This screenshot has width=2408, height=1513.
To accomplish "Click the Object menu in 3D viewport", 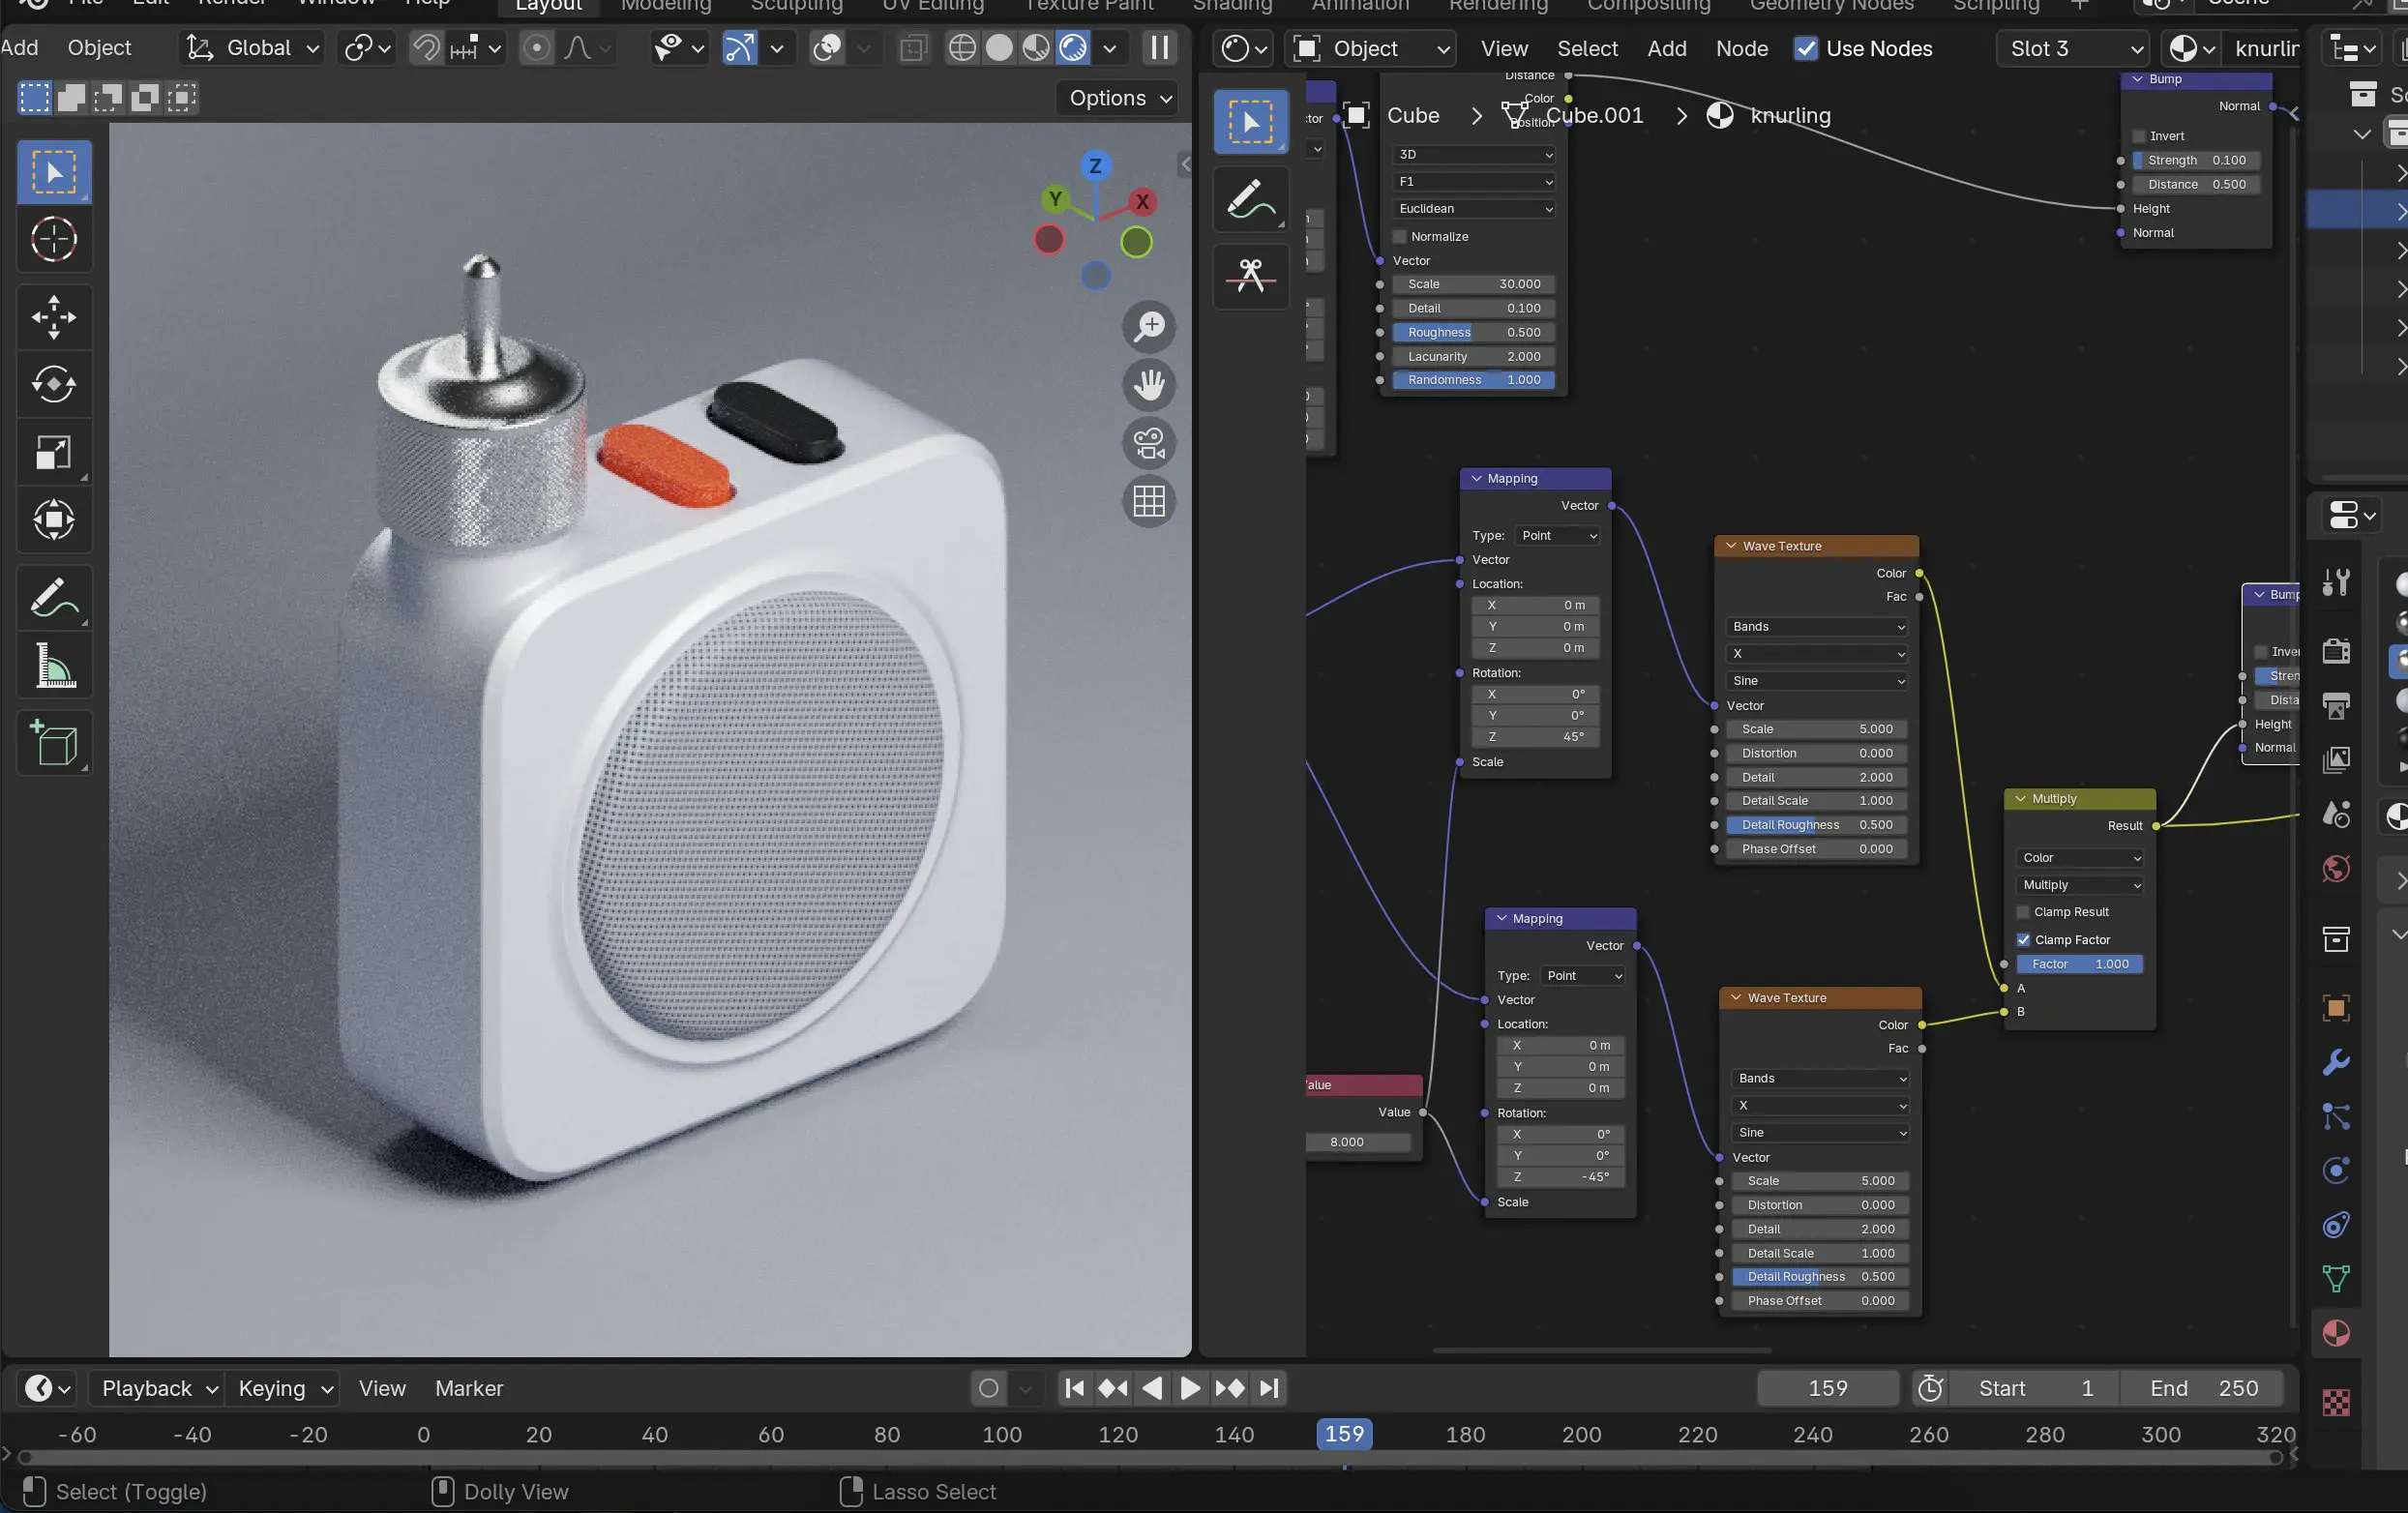I will coord(99,48).
